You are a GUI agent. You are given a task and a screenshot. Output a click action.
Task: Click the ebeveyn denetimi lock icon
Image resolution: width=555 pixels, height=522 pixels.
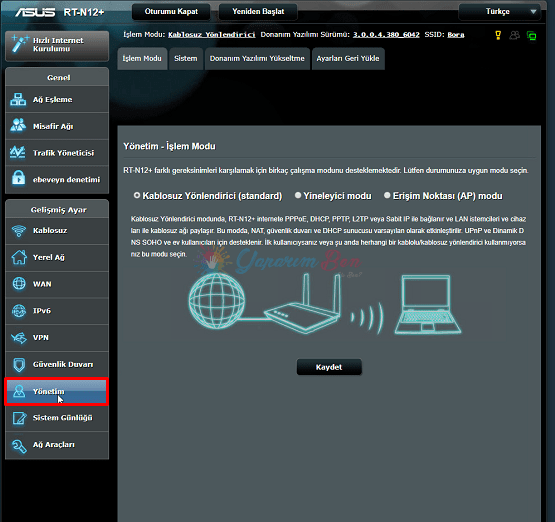18,178
